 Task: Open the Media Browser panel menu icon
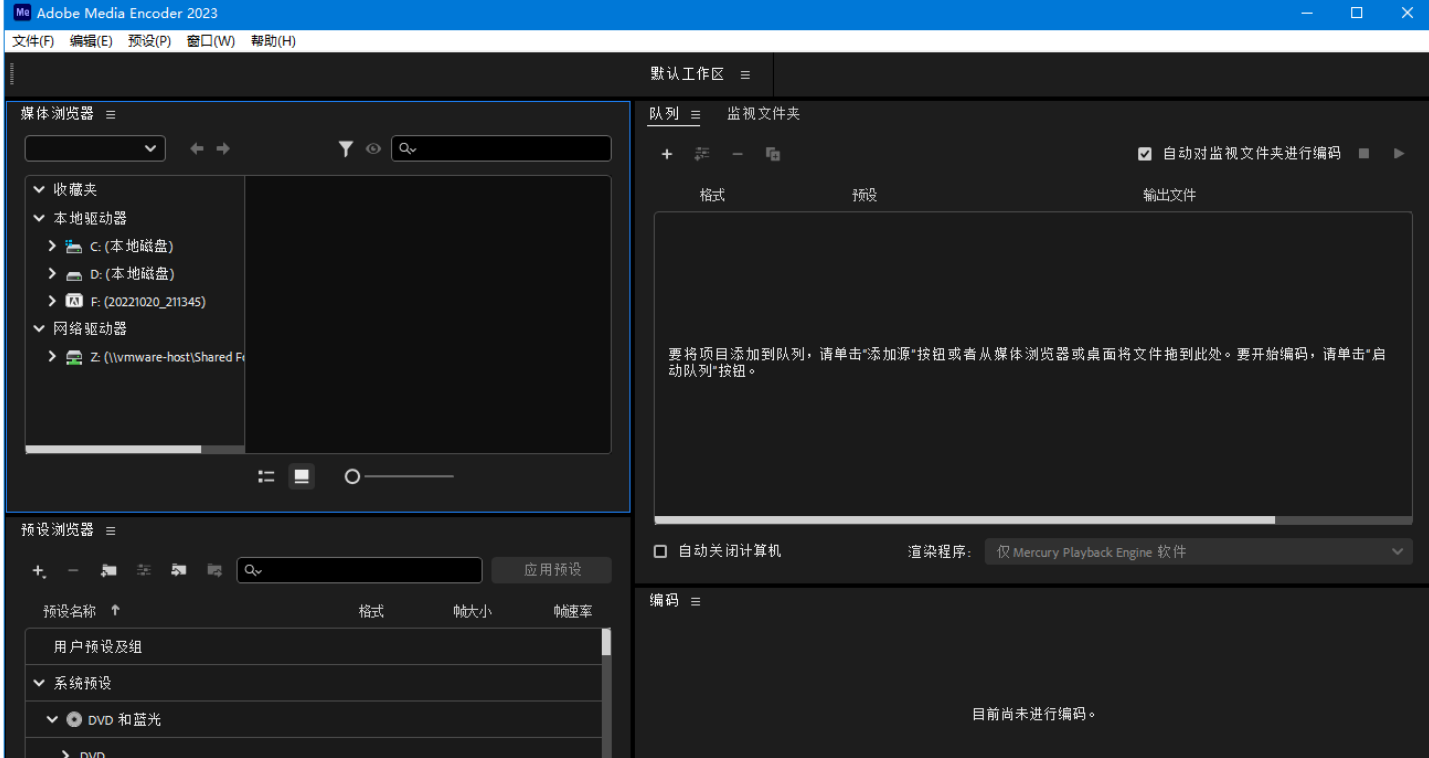111,114
